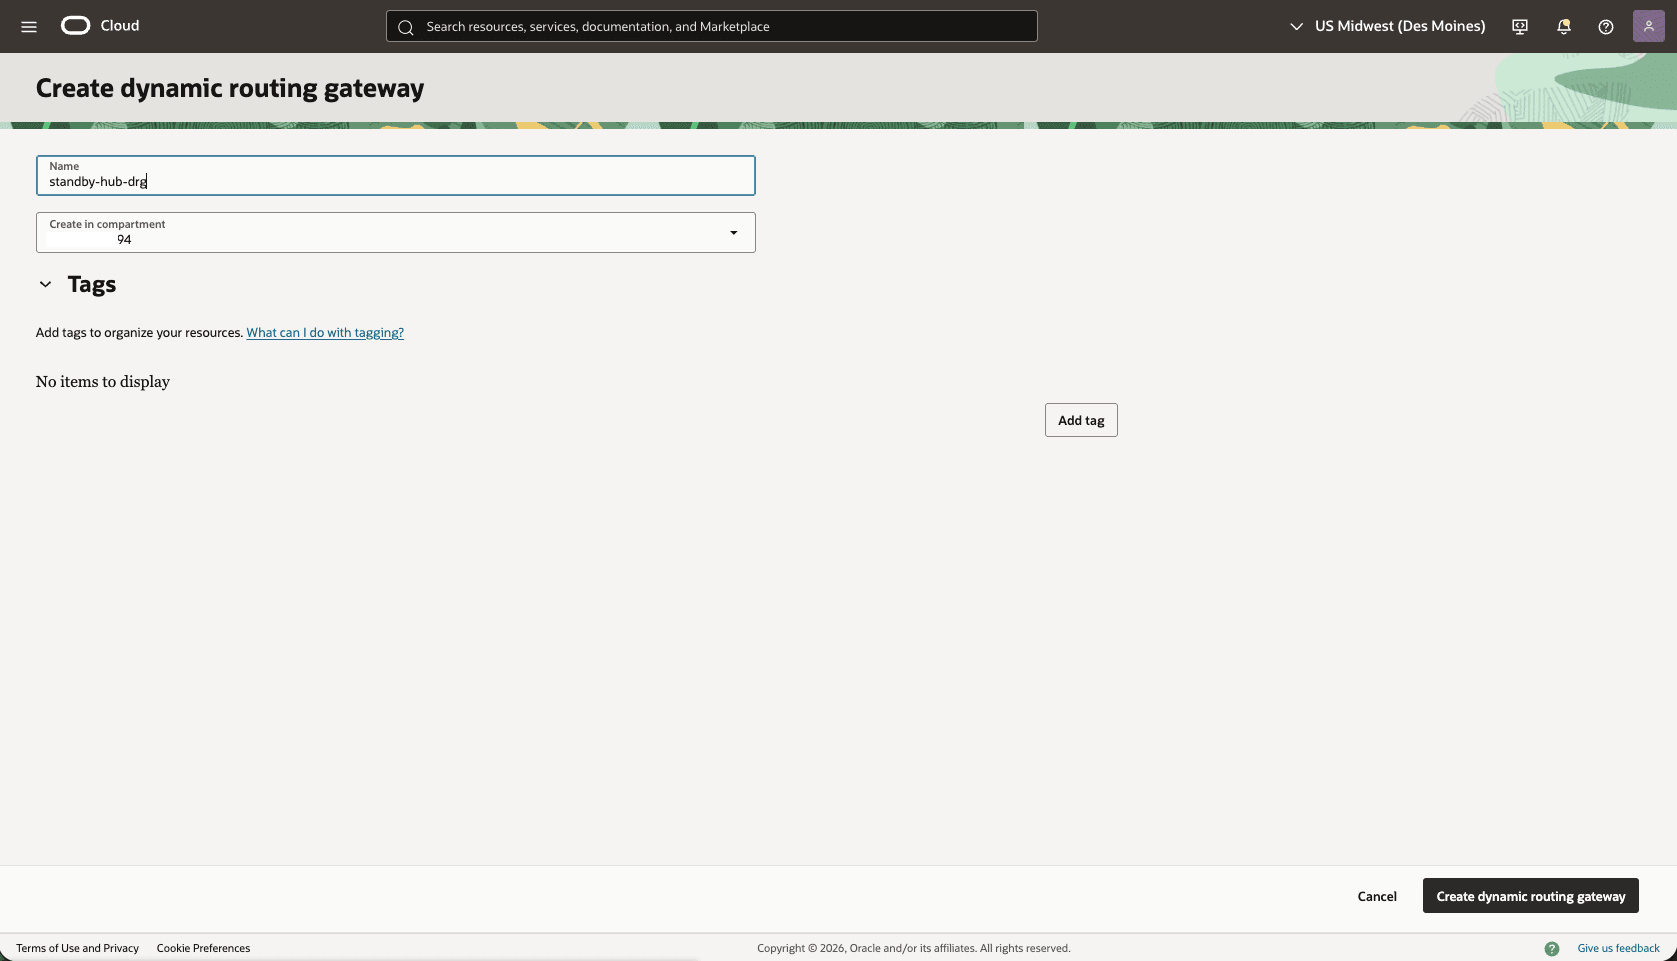Collapse the Tags section
Image resolution: width=1677 pixels, height=961 pixels.
pos(44,284)
